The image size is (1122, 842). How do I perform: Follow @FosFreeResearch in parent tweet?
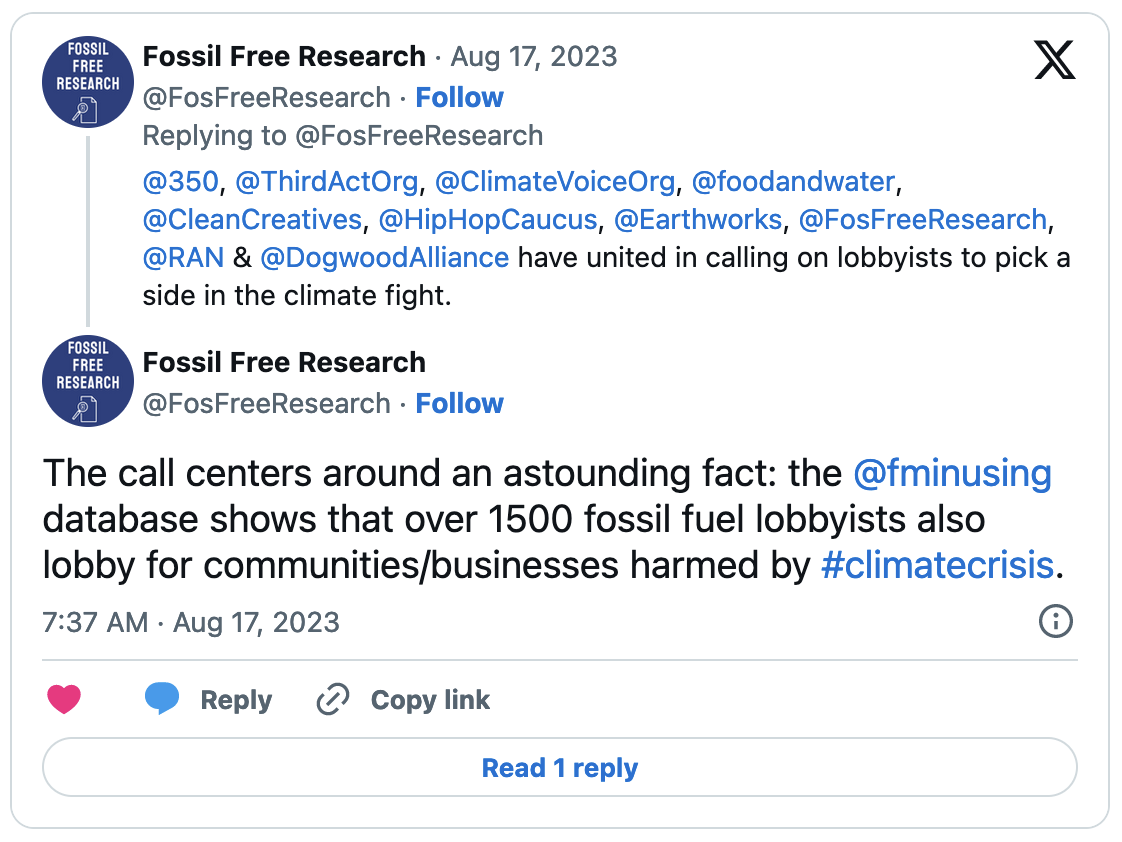[459, 97]
